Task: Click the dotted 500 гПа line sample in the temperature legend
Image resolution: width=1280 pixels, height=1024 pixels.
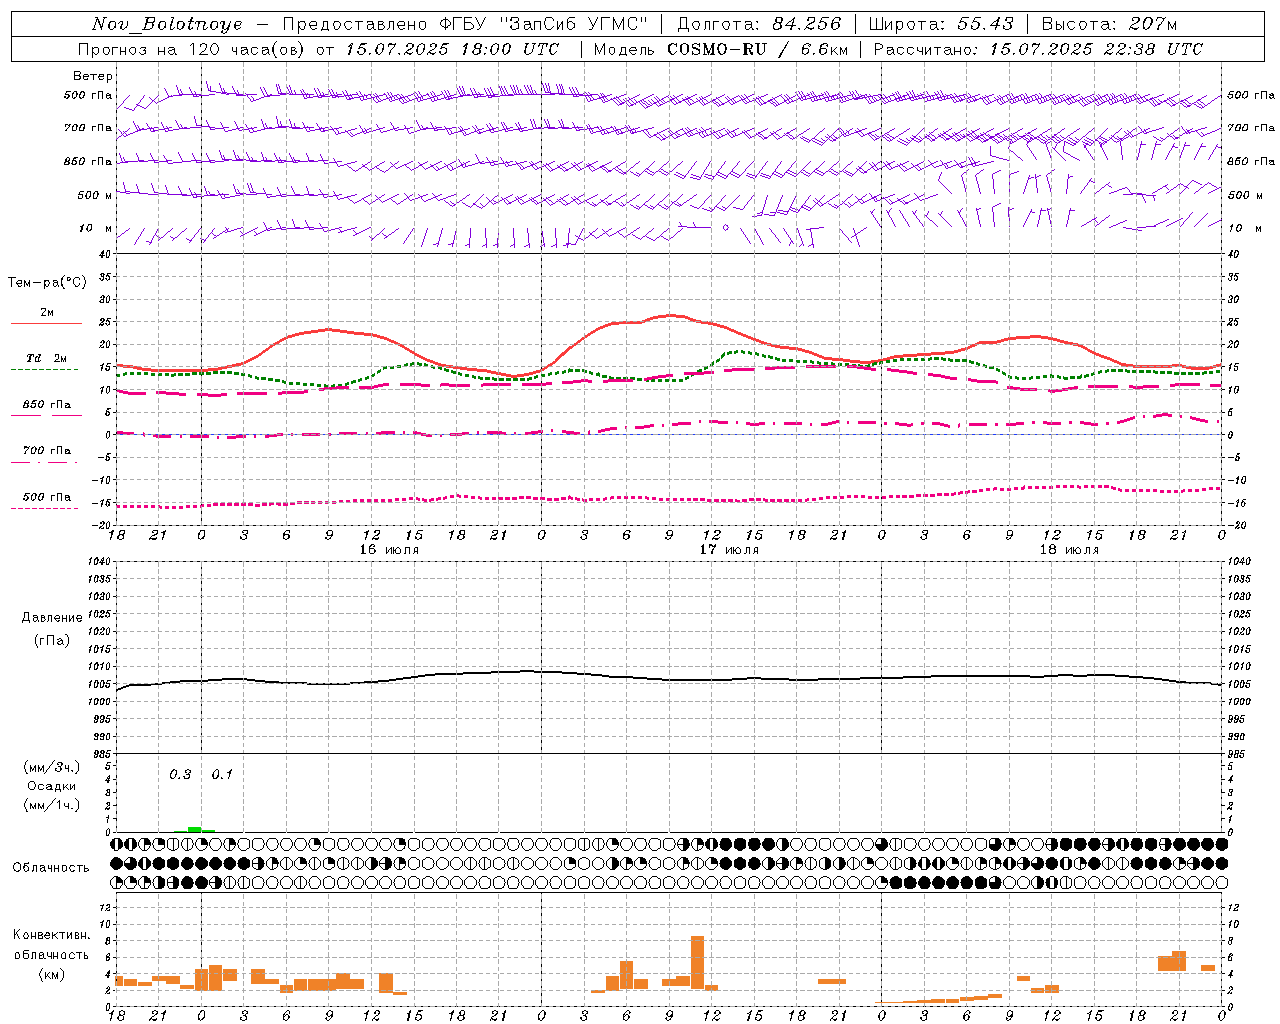Action: (45, 508)
